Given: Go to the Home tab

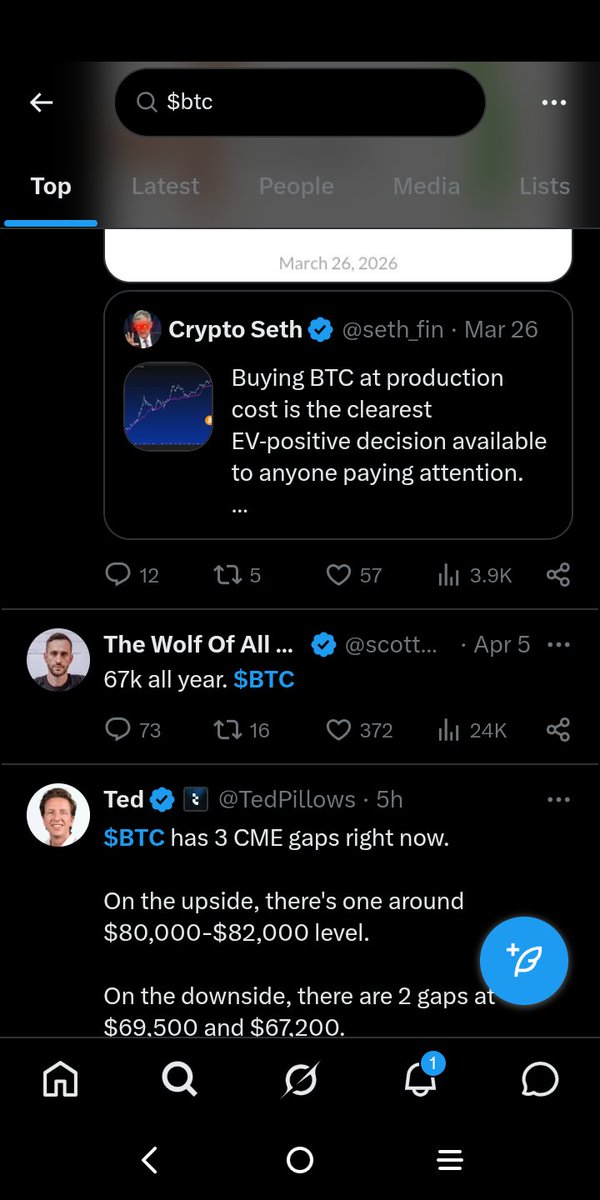Looking at the screenshot, I should pyautogui.click(x=60, y=1080).
